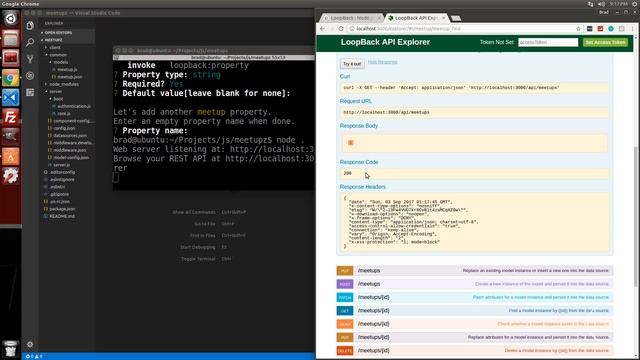Open config.json file
This screenshot has width=640, height=360.
tap(64, 128)
